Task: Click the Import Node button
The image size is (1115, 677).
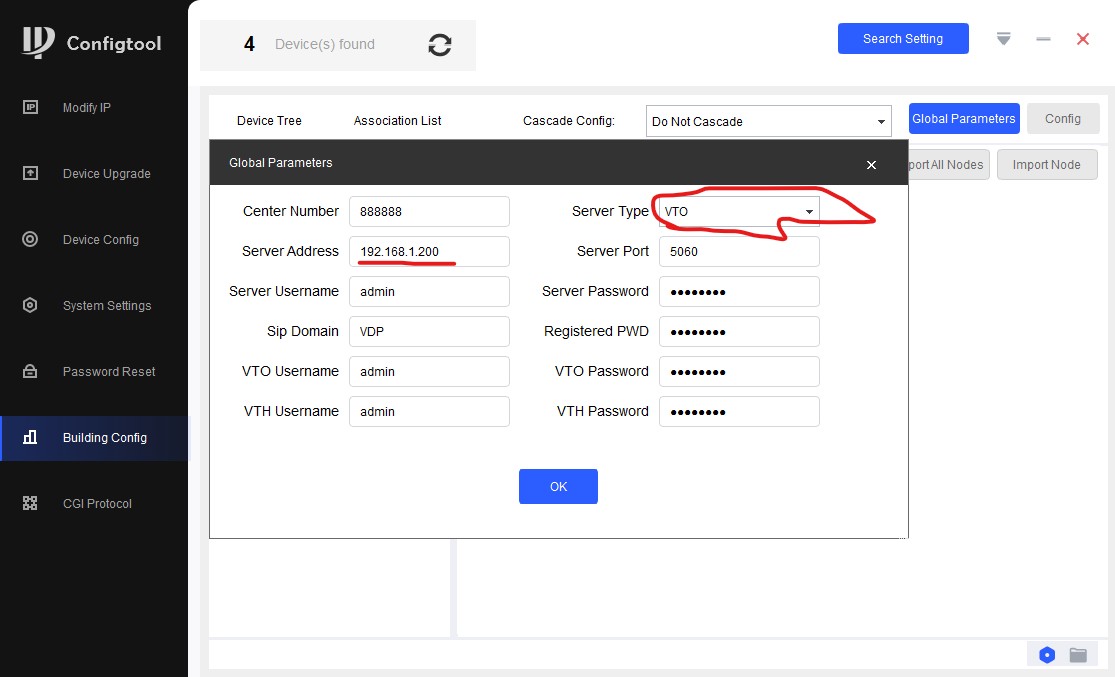Action: 1045,165
